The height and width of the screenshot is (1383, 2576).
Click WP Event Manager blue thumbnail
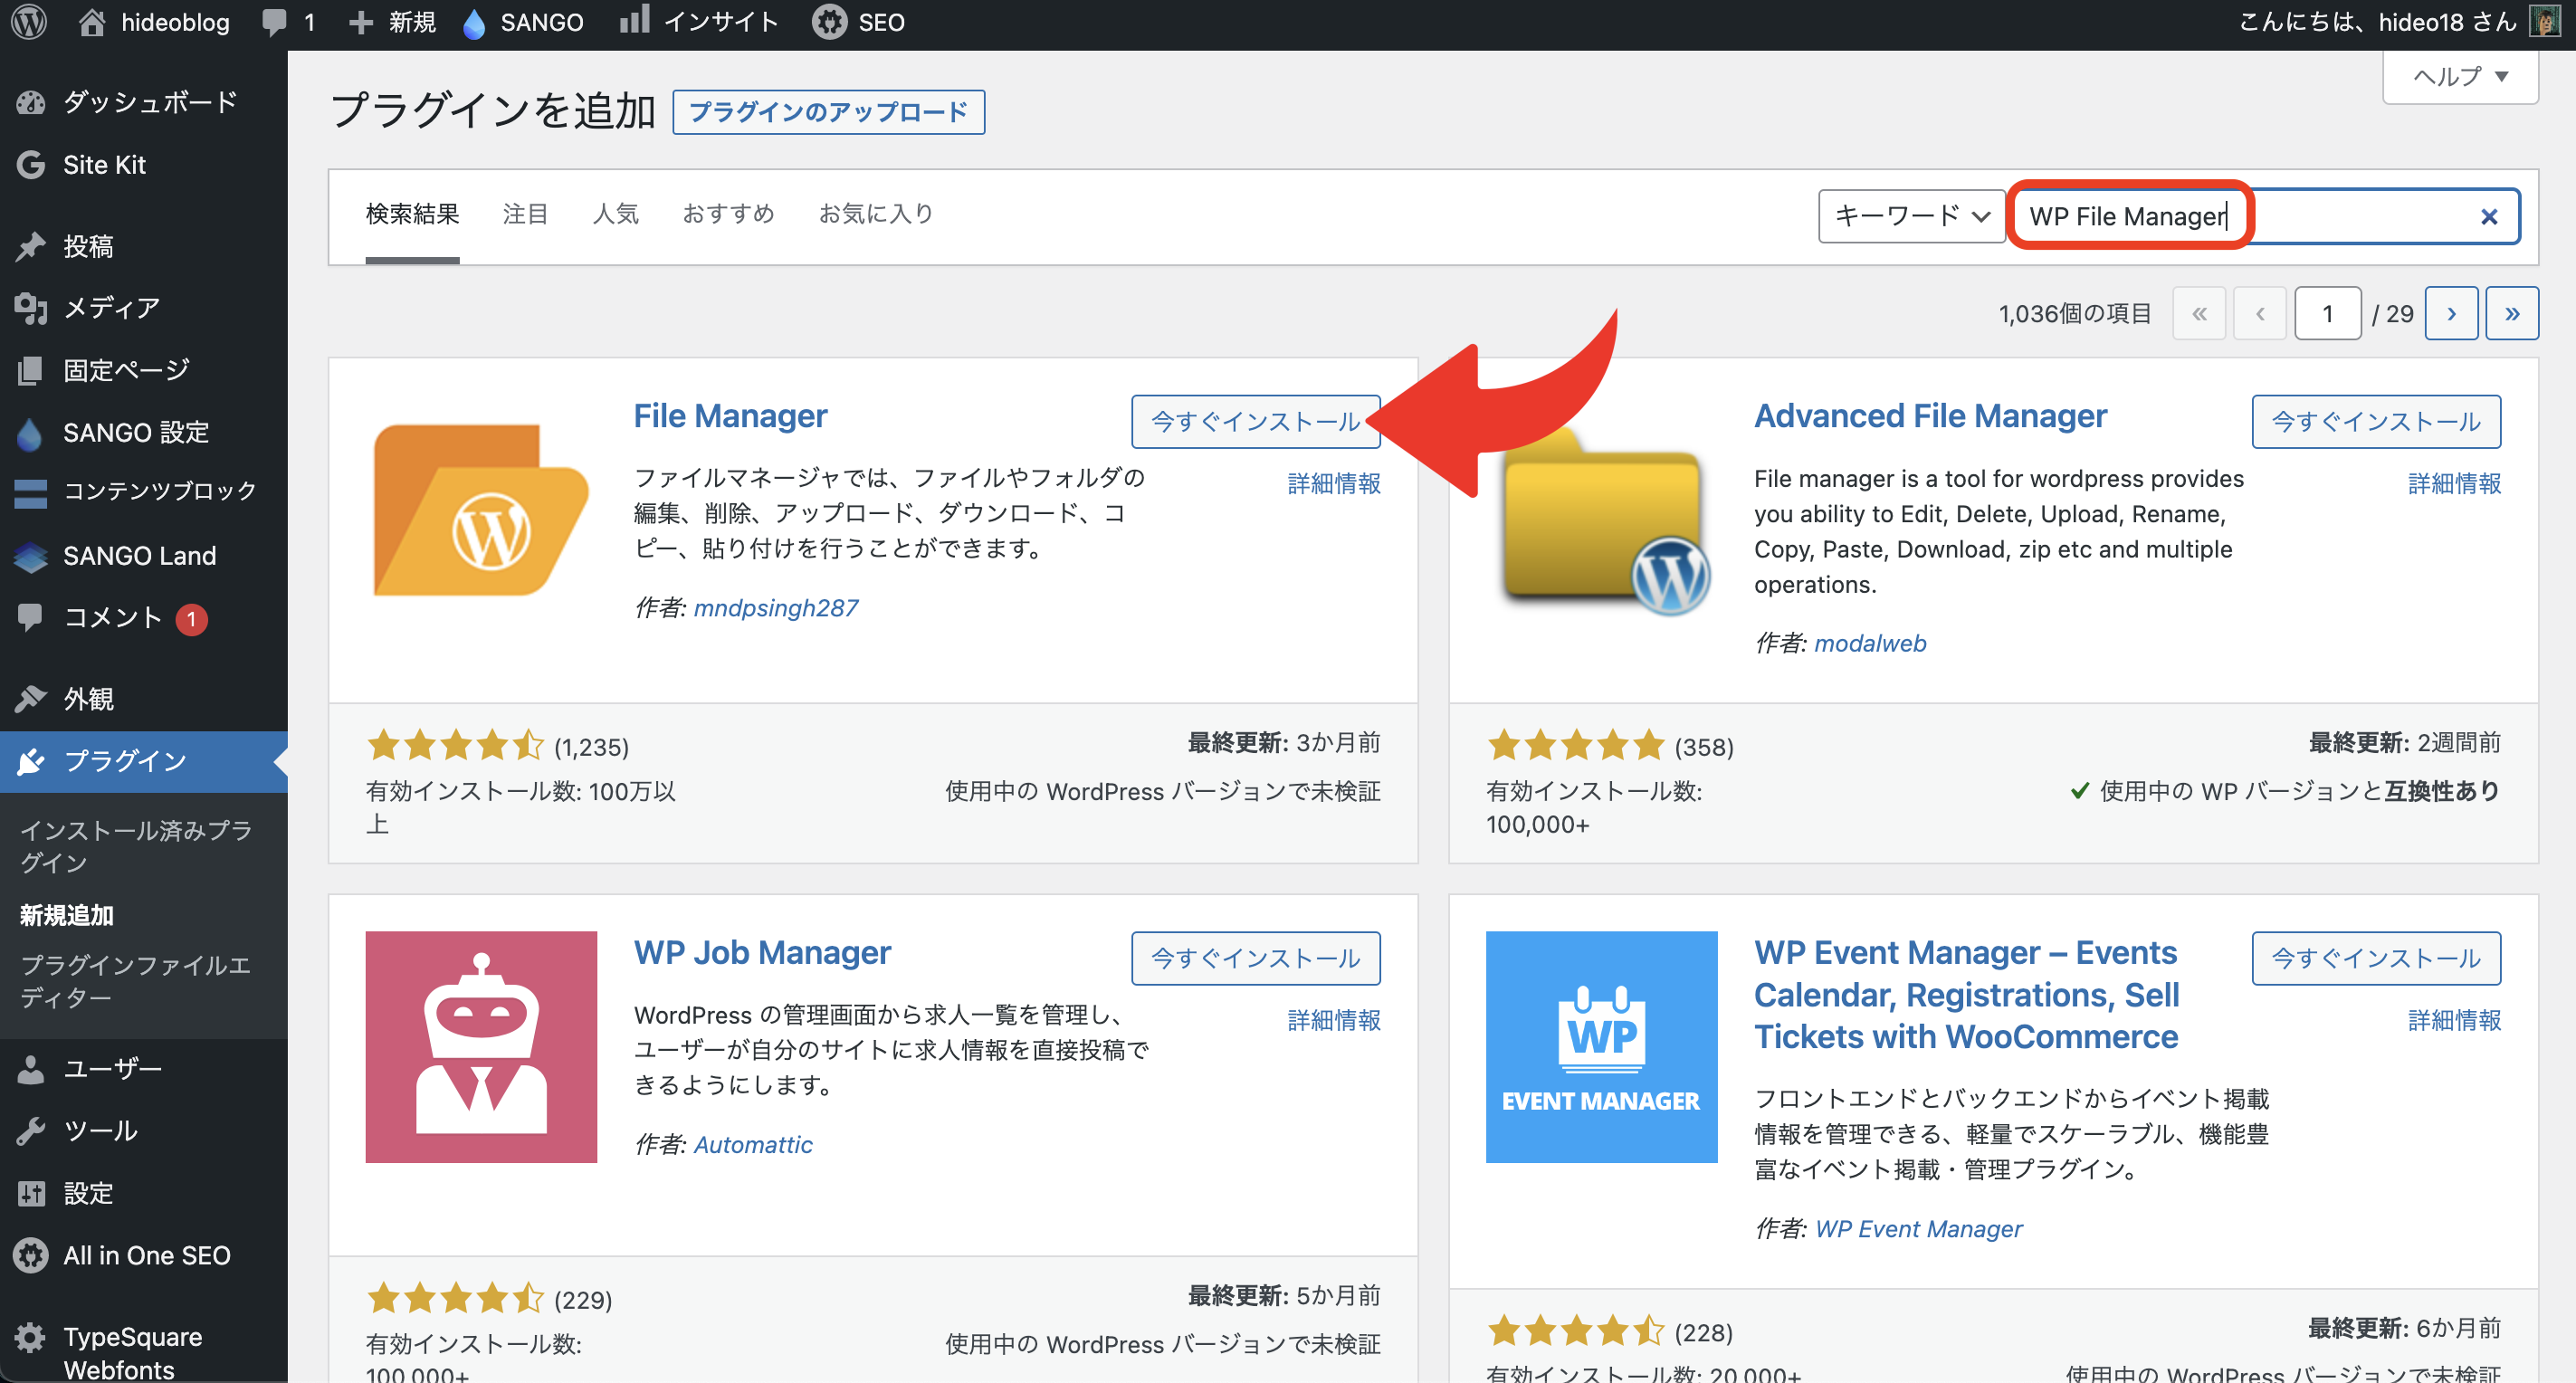[x=1601, y=1047]
